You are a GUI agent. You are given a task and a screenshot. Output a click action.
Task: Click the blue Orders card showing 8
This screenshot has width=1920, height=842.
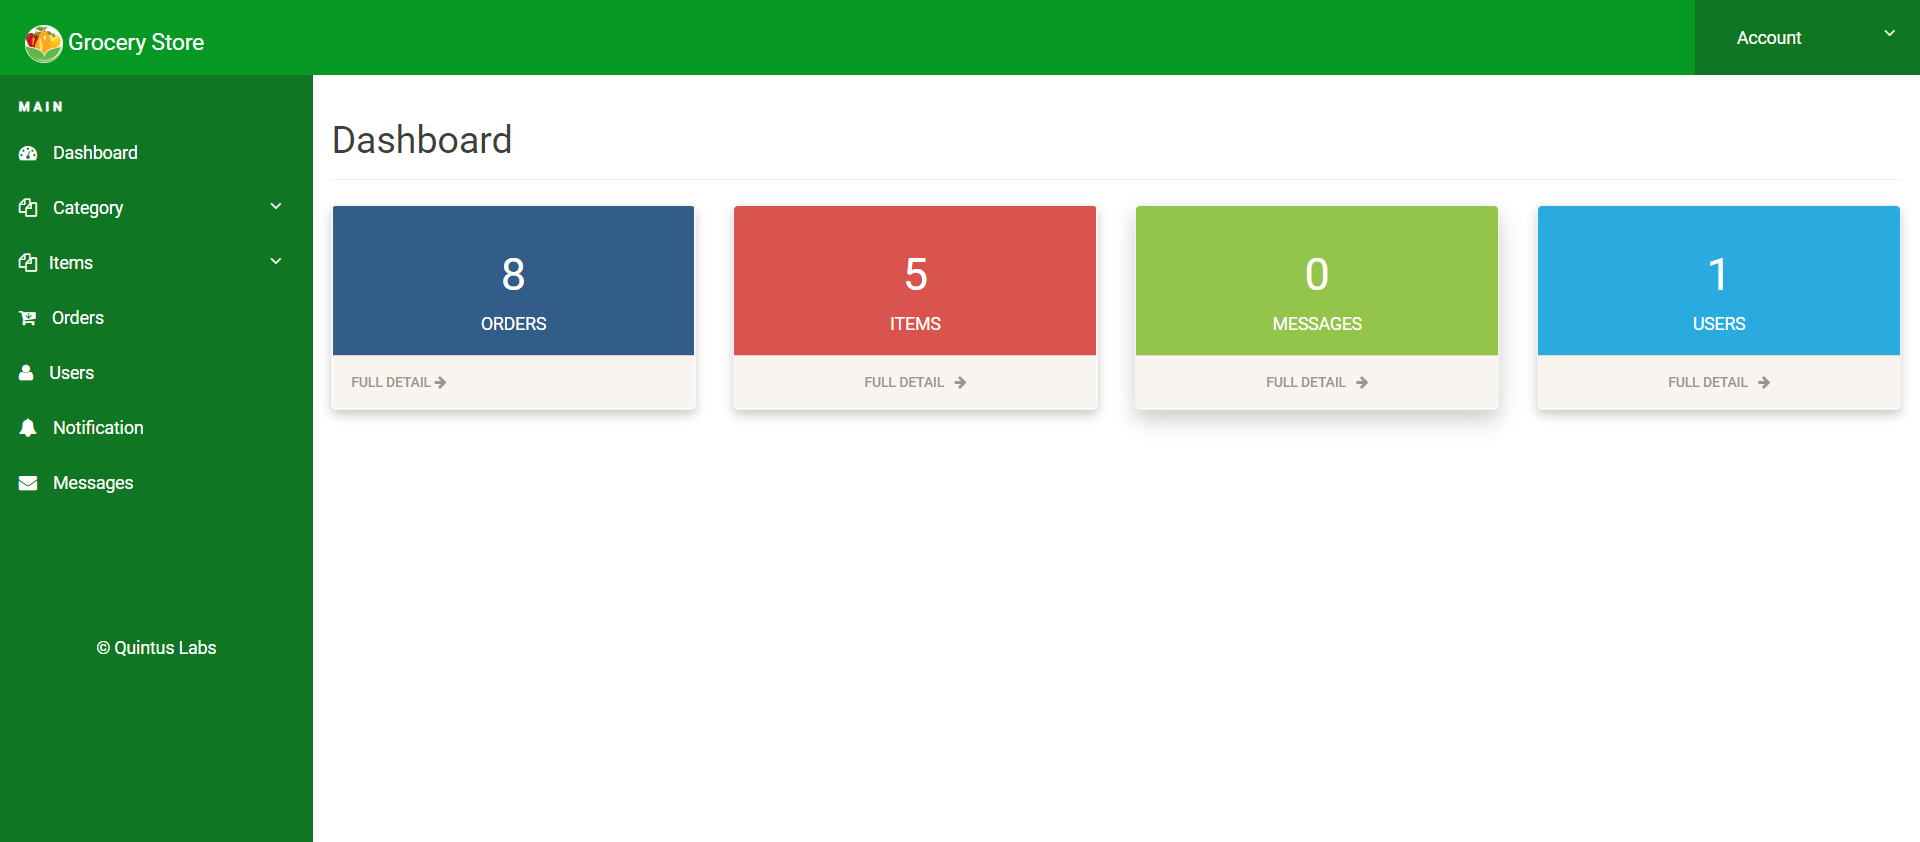pyautogui.click(x=513, y=281)
